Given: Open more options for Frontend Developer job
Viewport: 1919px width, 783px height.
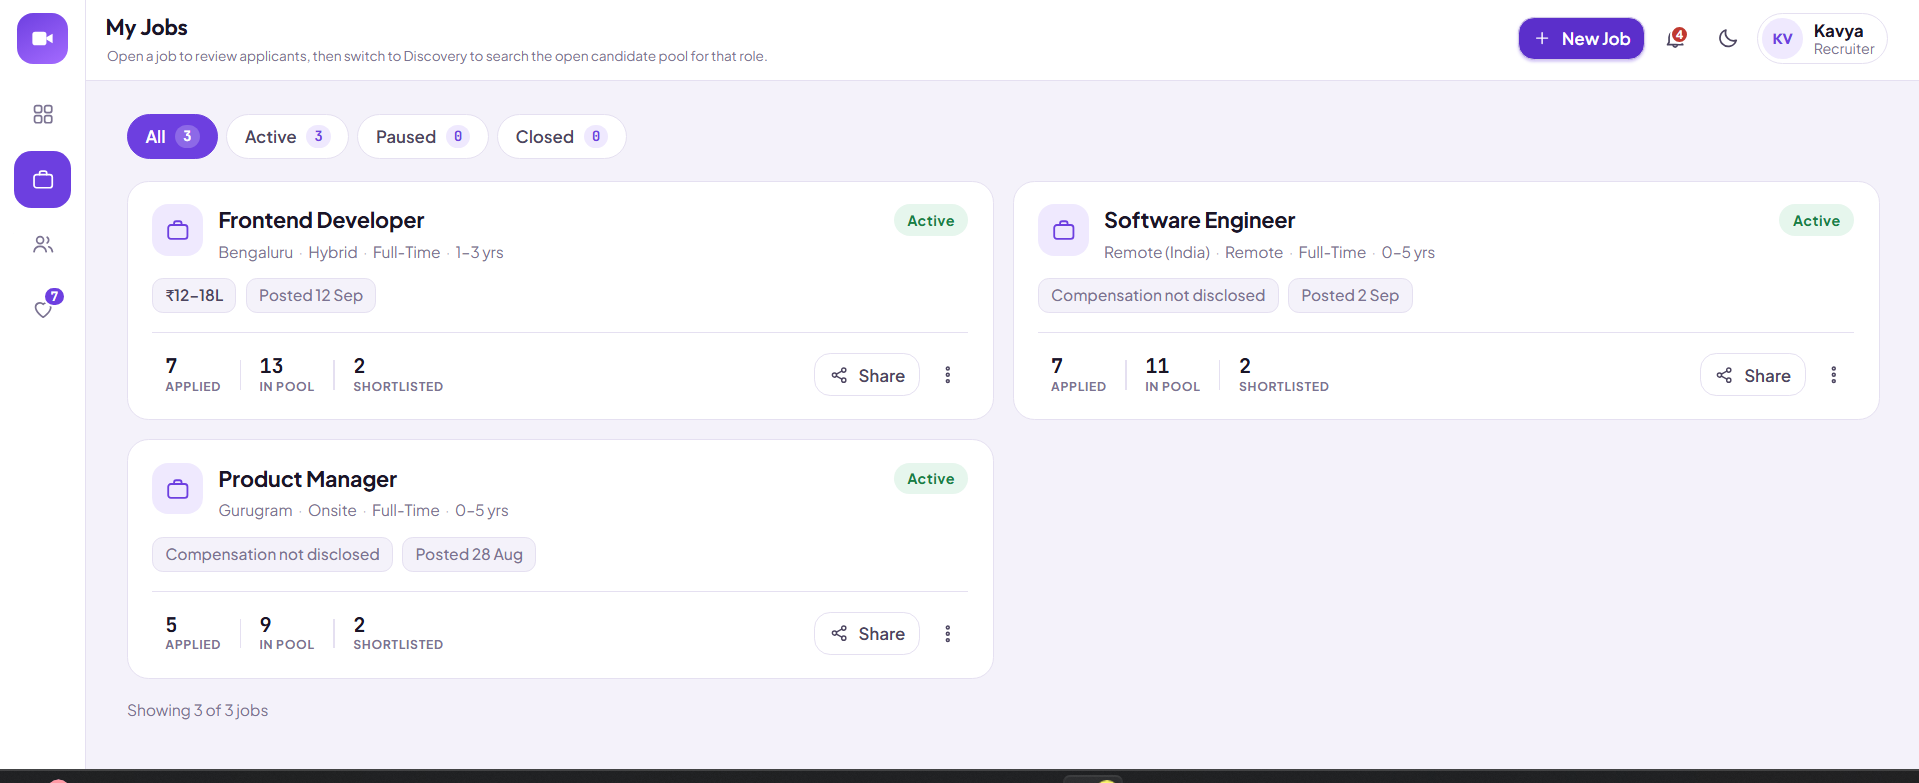Looking at the screenshot, I should 948,375.
